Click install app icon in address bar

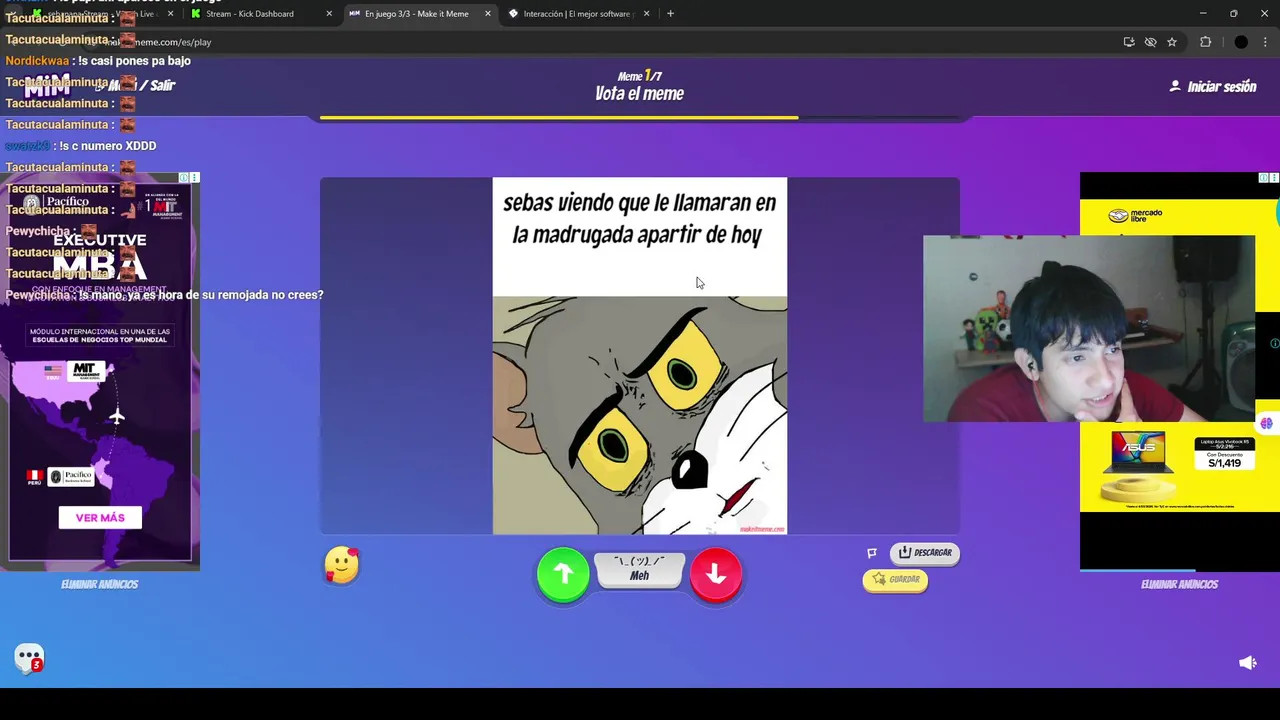(x=1129, y=42)
